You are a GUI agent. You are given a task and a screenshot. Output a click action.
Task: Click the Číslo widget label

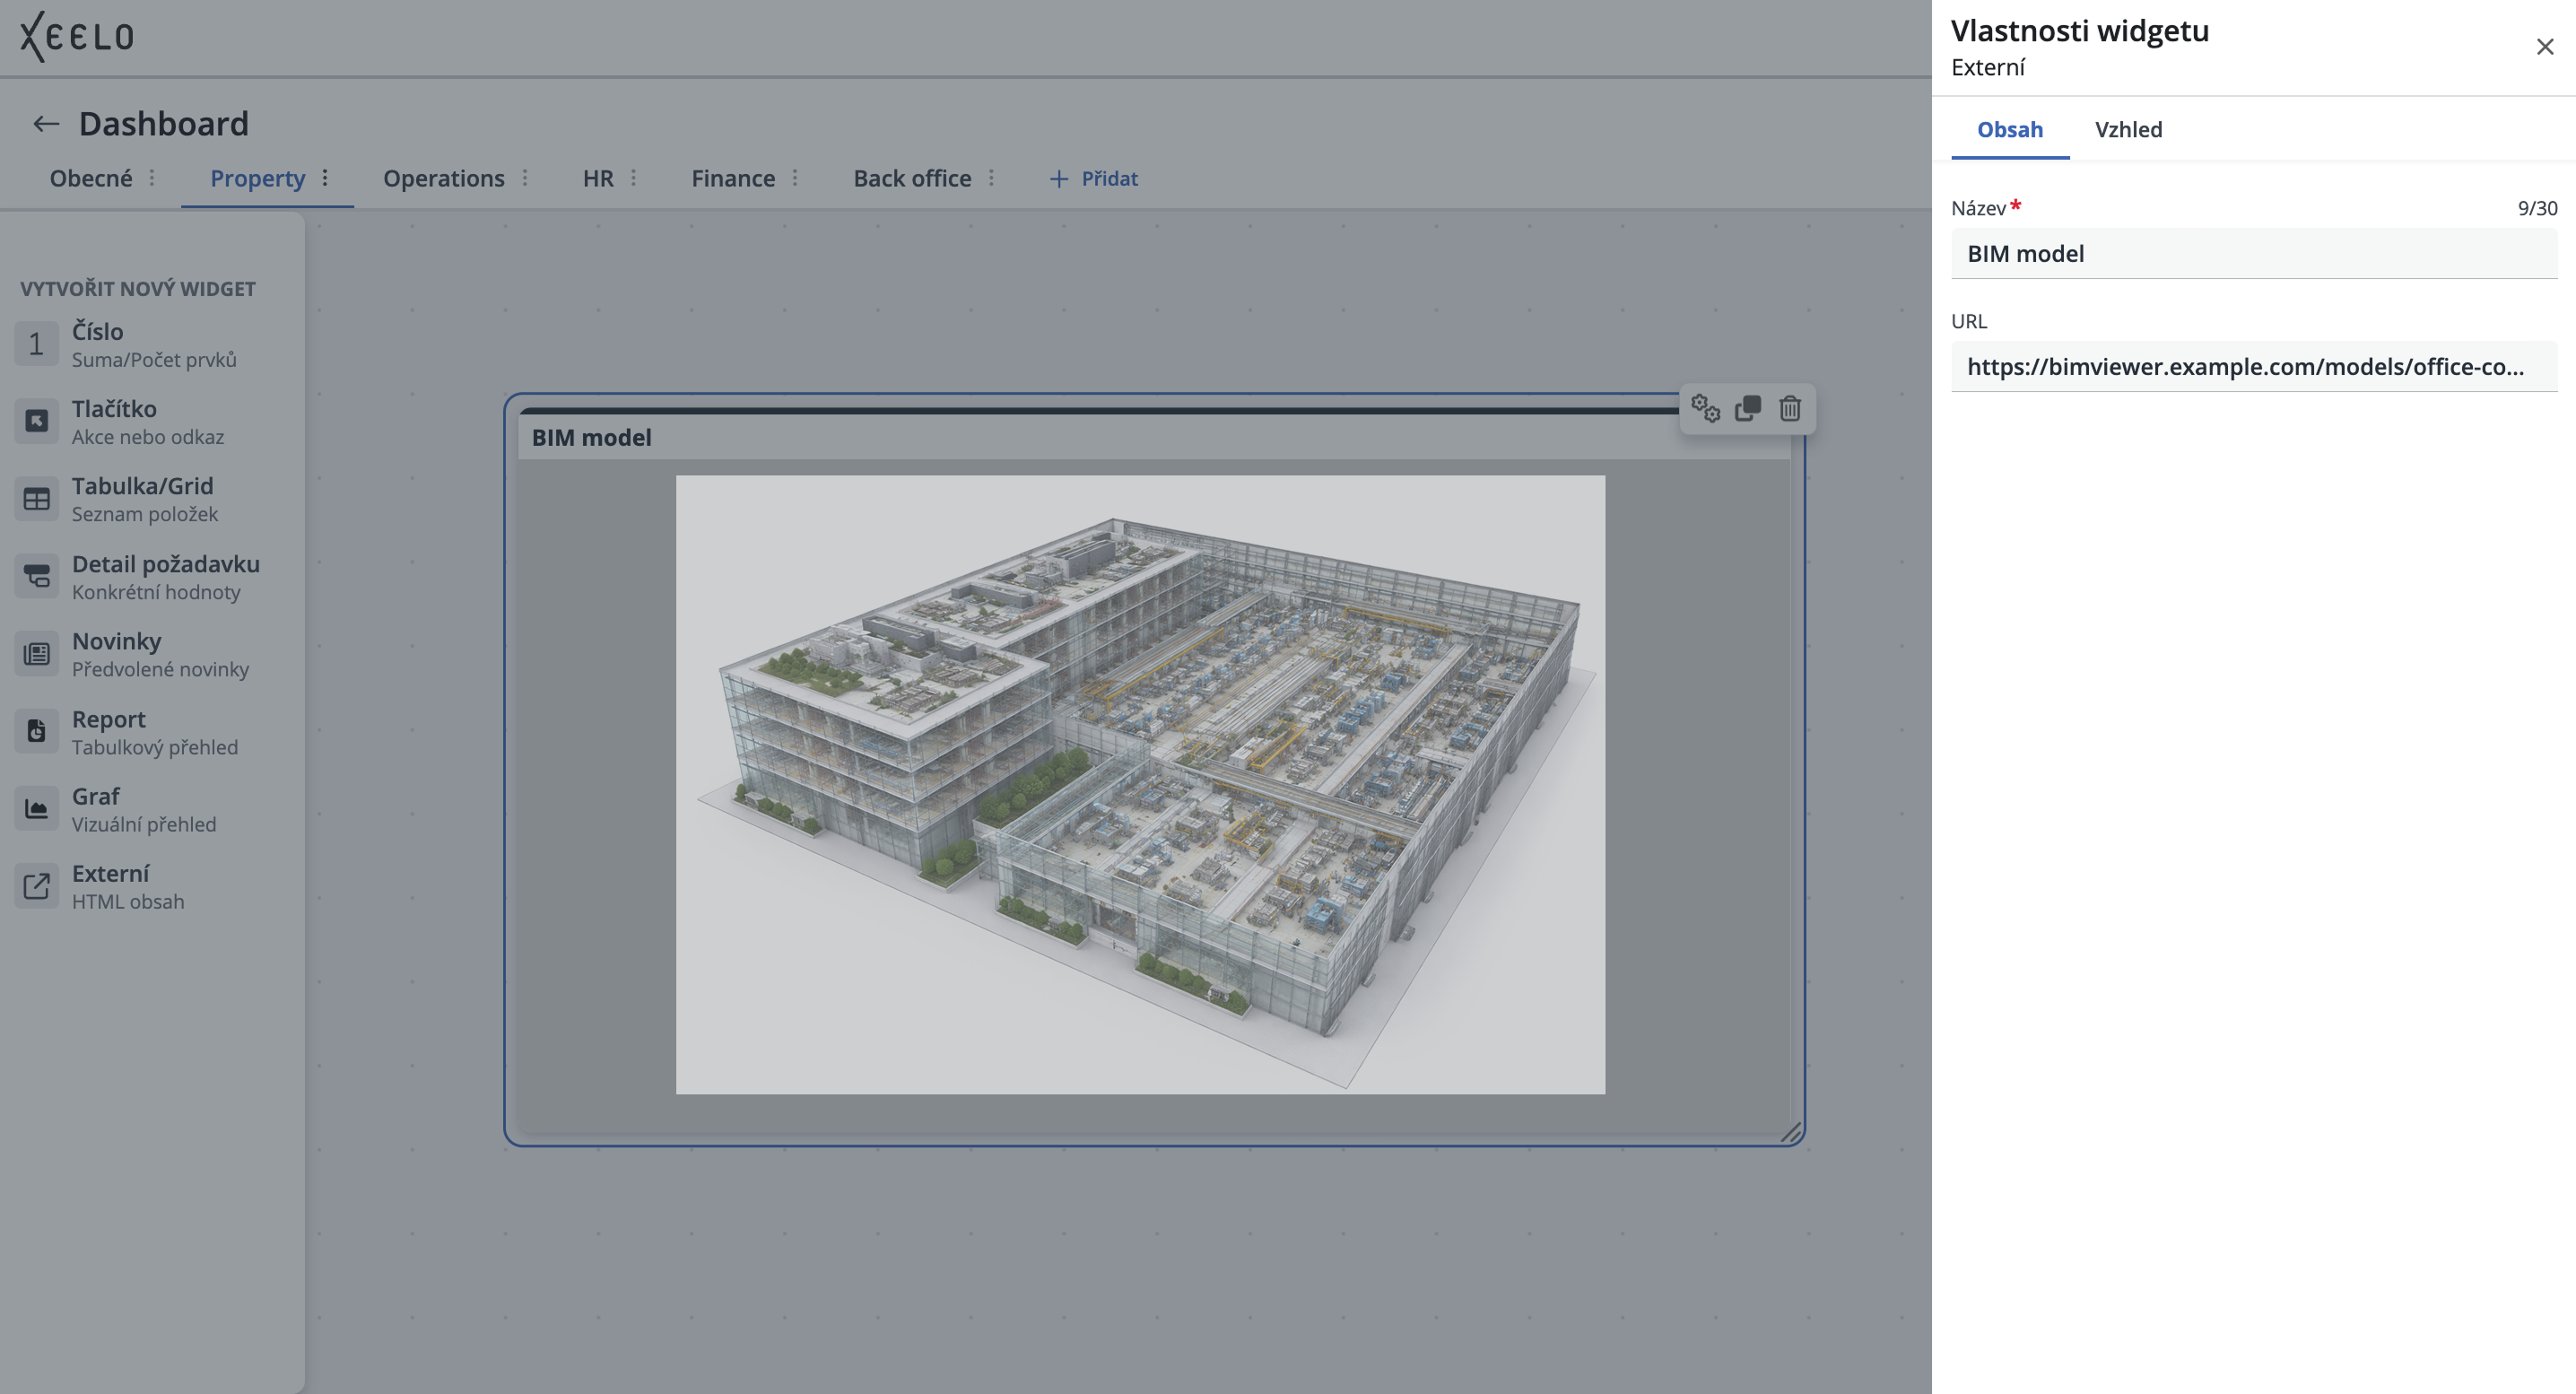tap(97, 331)
